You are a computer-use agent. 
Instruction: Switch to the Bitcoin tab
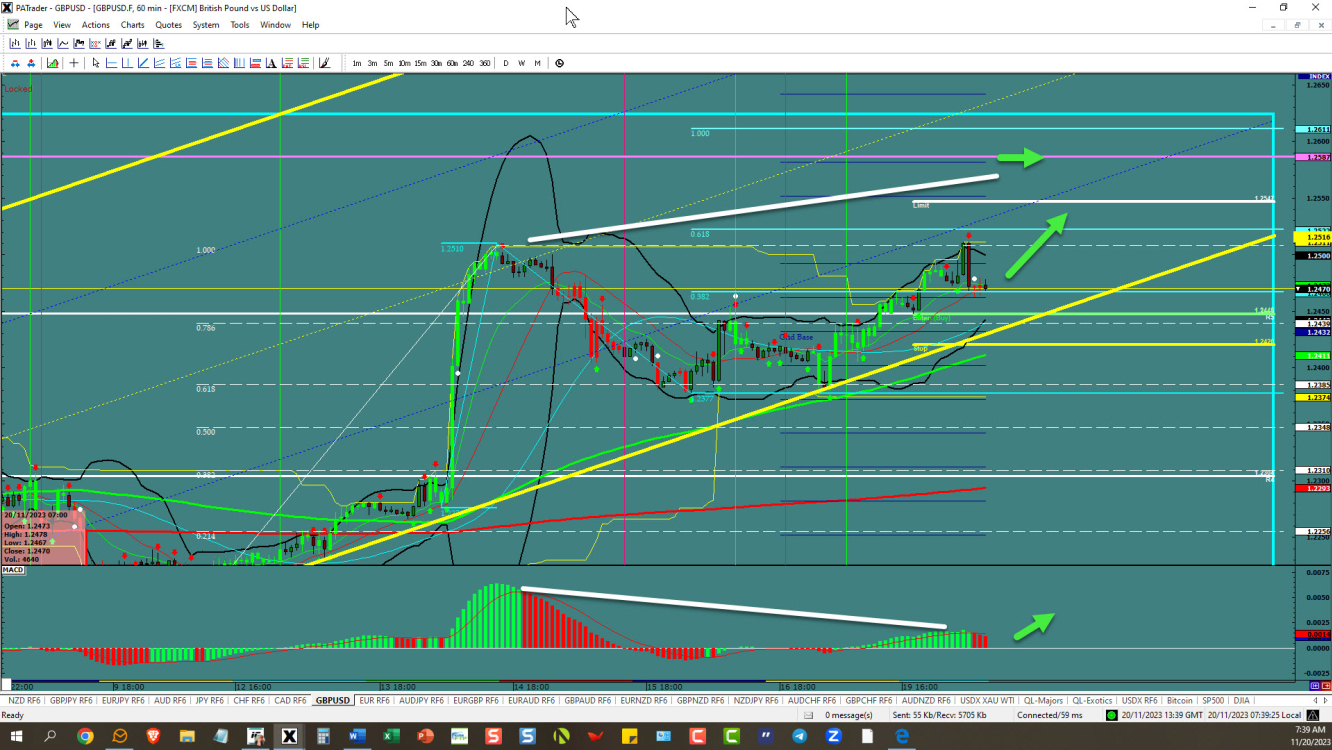click(x=1179, y=700)
